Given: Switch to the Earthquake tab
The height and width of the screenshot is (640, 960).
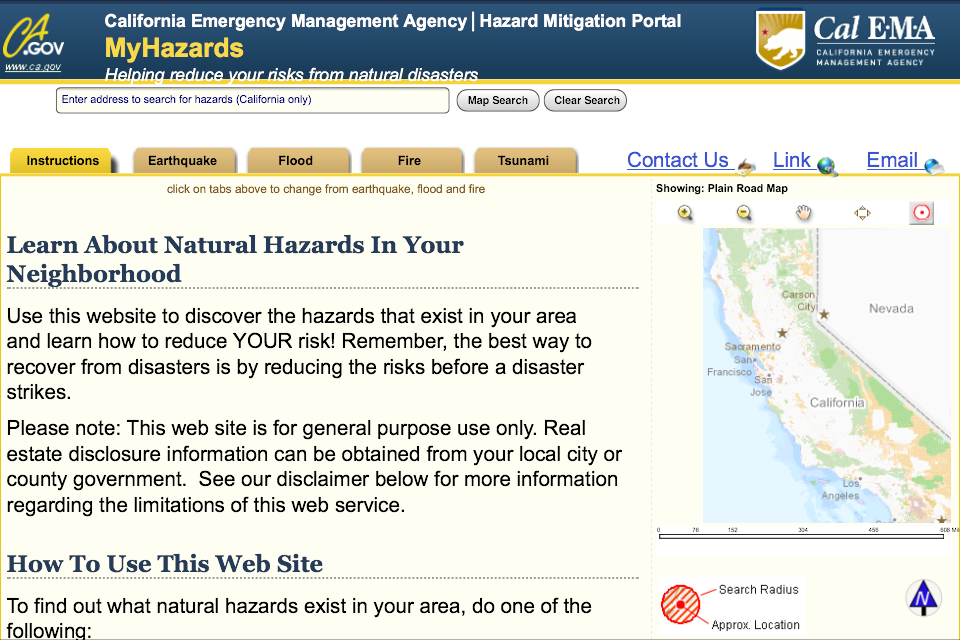Looking at the screenshot, I should (182, 160).
